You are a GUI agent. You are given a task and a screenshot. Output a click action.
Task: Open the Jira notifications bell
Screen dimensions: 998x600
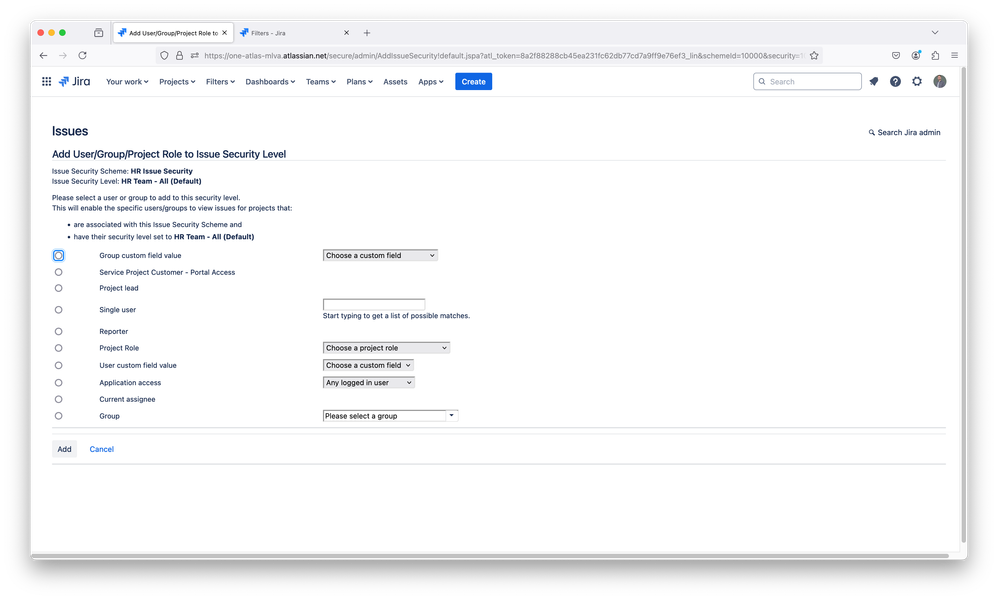873,81
